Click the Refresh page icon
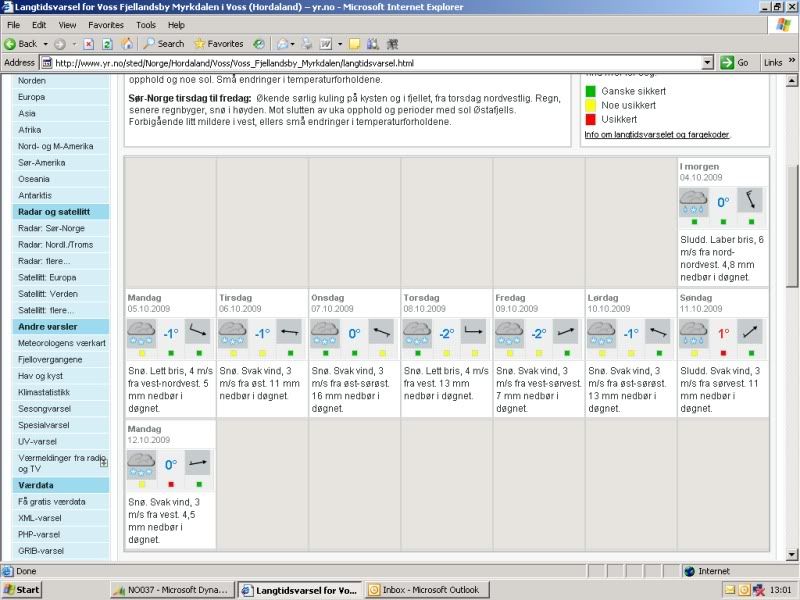 tap(108, 44)
